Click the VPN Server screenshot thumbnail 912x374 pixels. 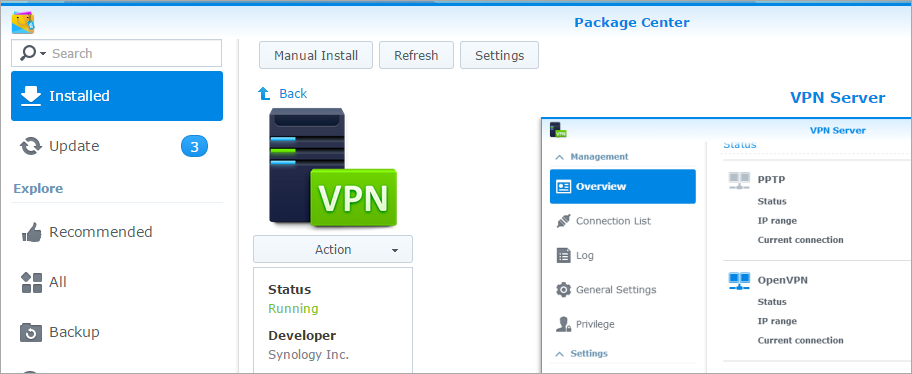coord(726,245)
